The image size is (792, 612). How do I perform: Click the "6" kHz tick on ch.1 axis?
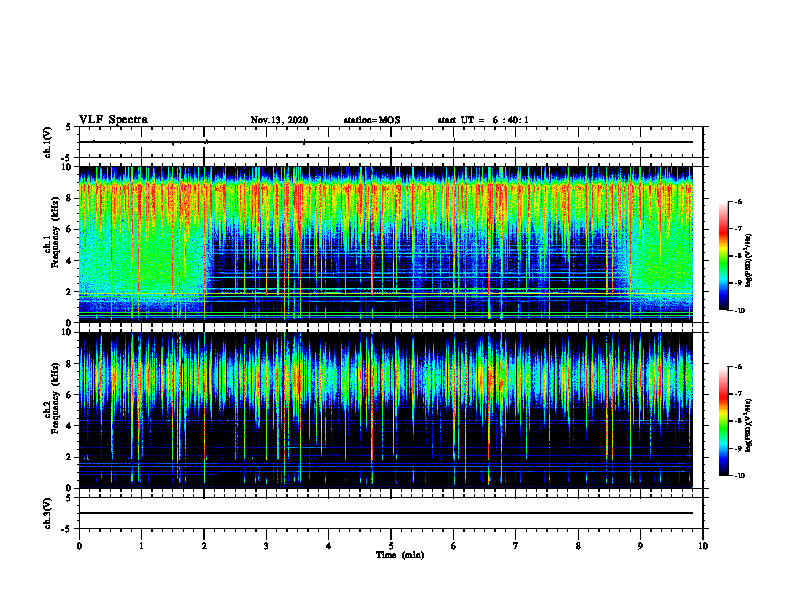tap(71, 229)
